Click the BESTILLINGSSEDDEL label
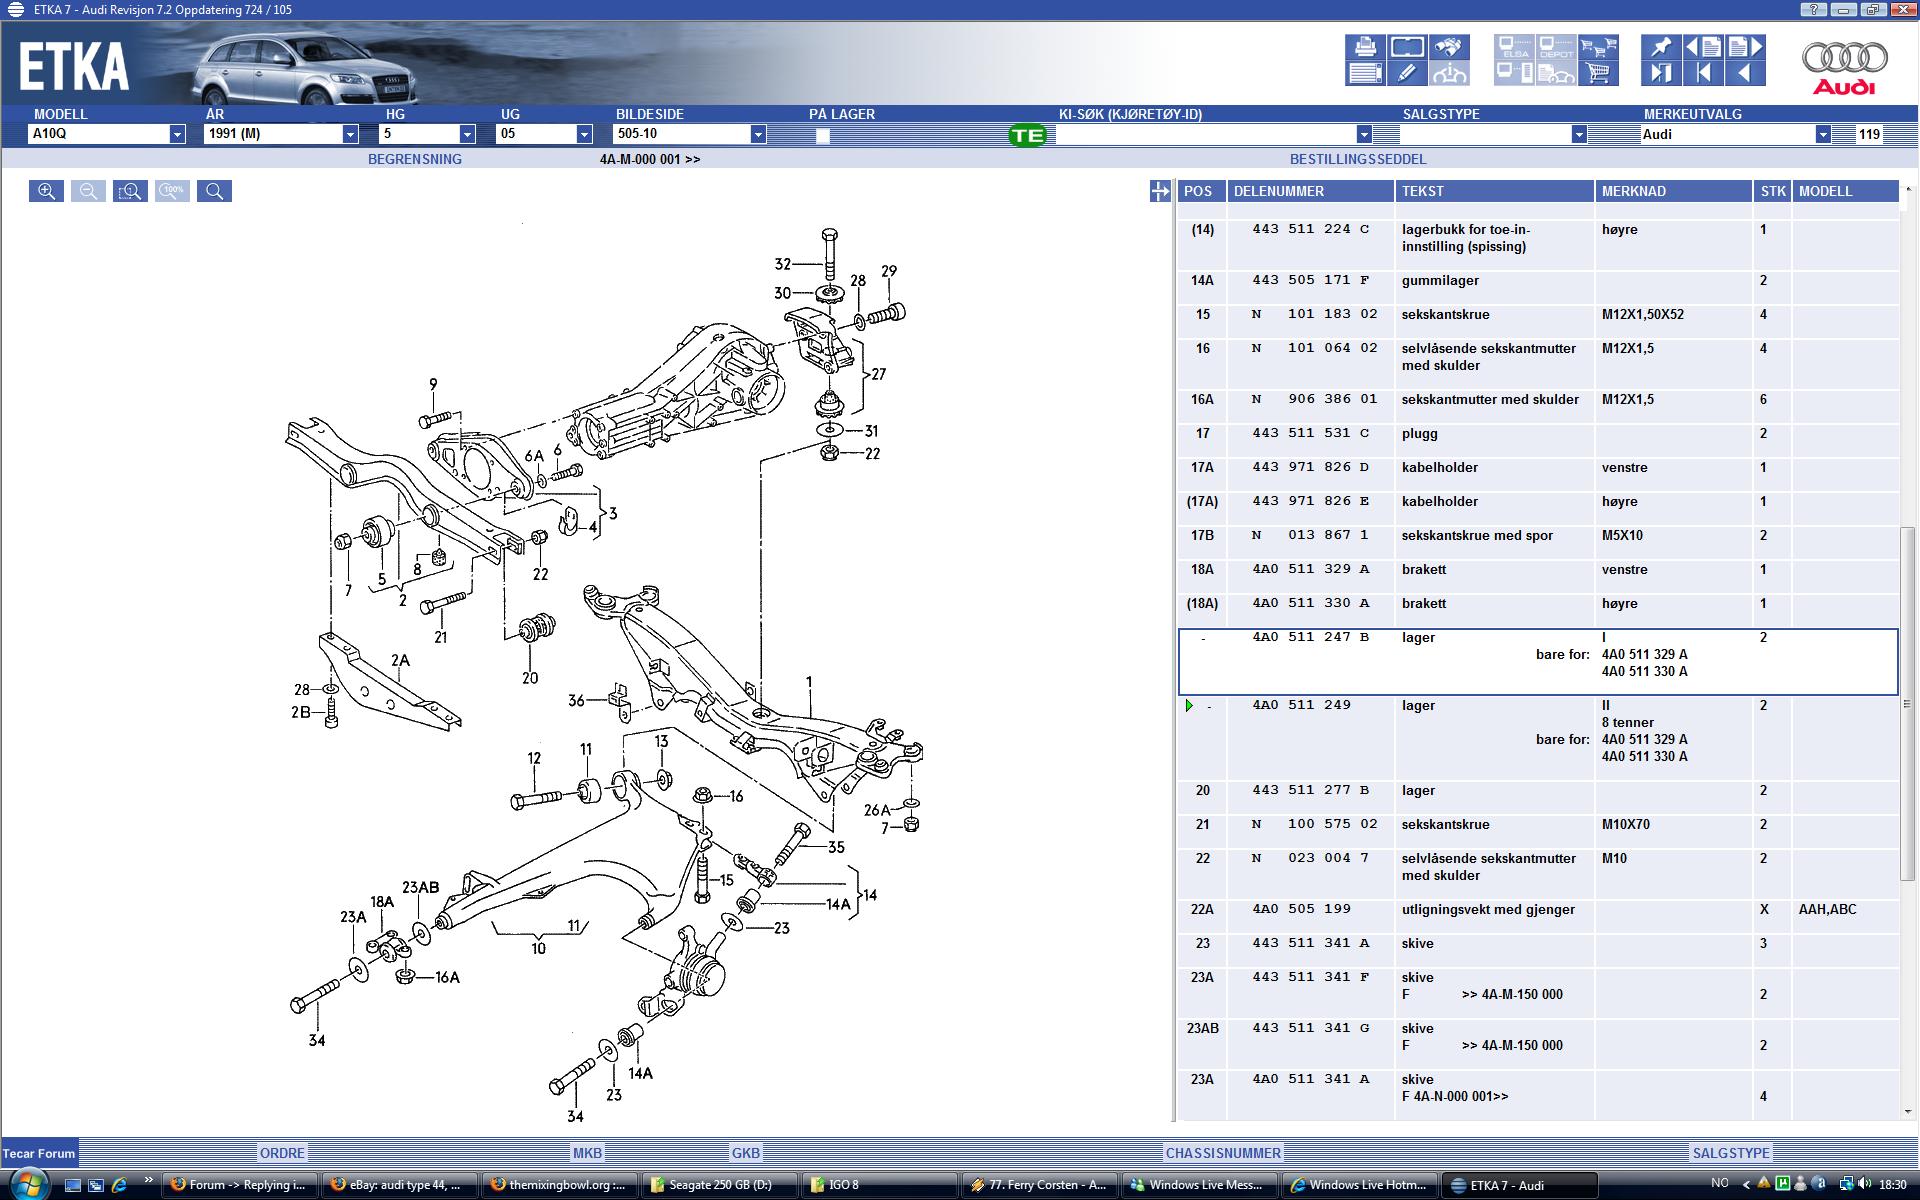The height and width of the screenshot is (1200, 1920). coord(1358,159)
